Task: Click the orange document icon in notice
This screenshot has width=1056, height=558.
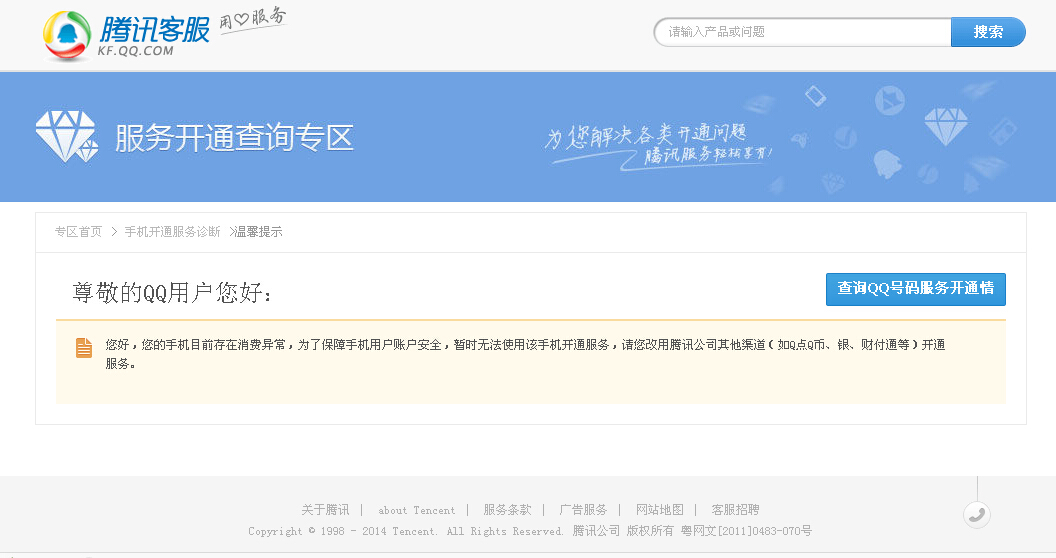Action: (84, 347)
